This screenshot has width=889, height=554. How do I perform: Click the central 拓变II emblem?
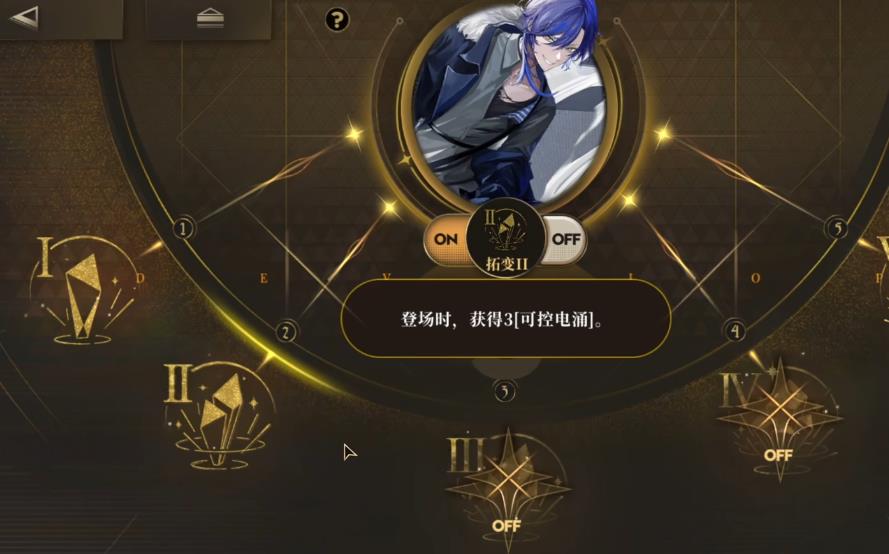506,238
